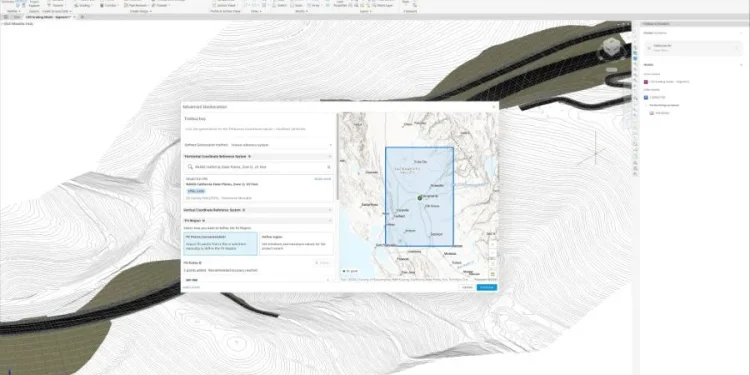750x375 pixels.
Task: Open the Create Design panel dropdown
Action: pyautogui.click(x=141, y=11)
